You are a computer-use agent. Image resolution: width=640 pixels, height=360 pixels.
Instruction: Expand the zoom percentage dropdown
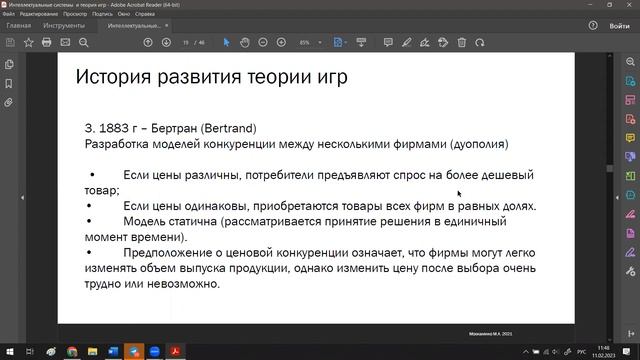[320, 42]
